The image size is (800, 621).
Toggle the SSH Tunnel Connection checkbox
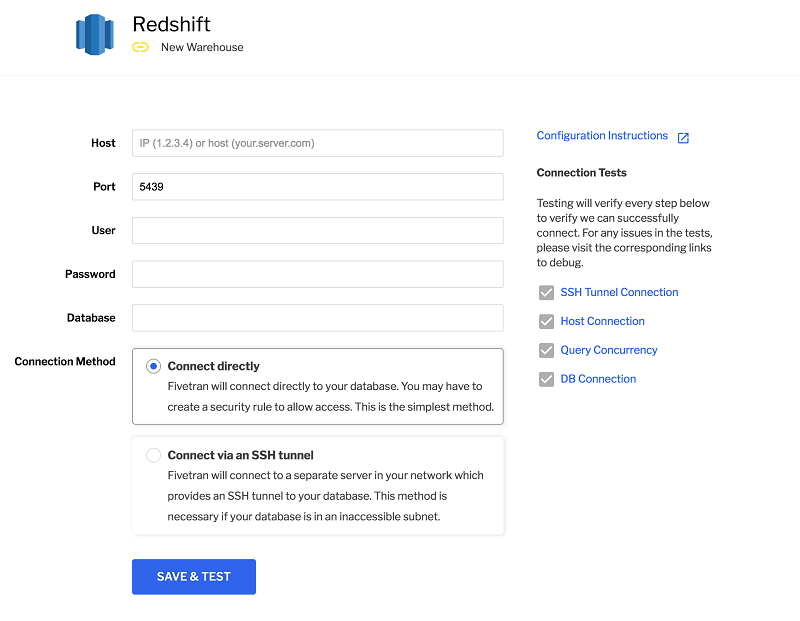click(x=546, y=293)
